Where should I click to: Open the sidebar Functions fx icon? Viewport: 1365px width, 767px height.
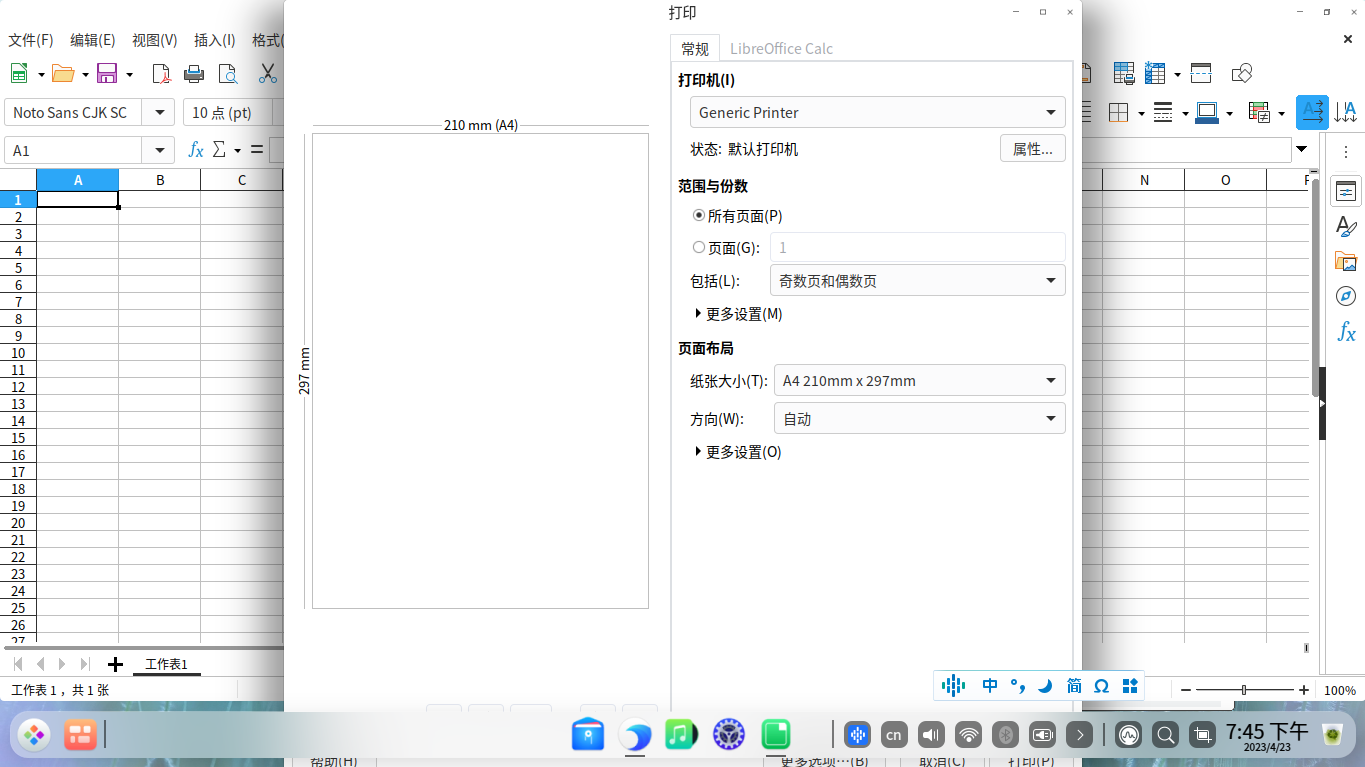coord(1346,332)
